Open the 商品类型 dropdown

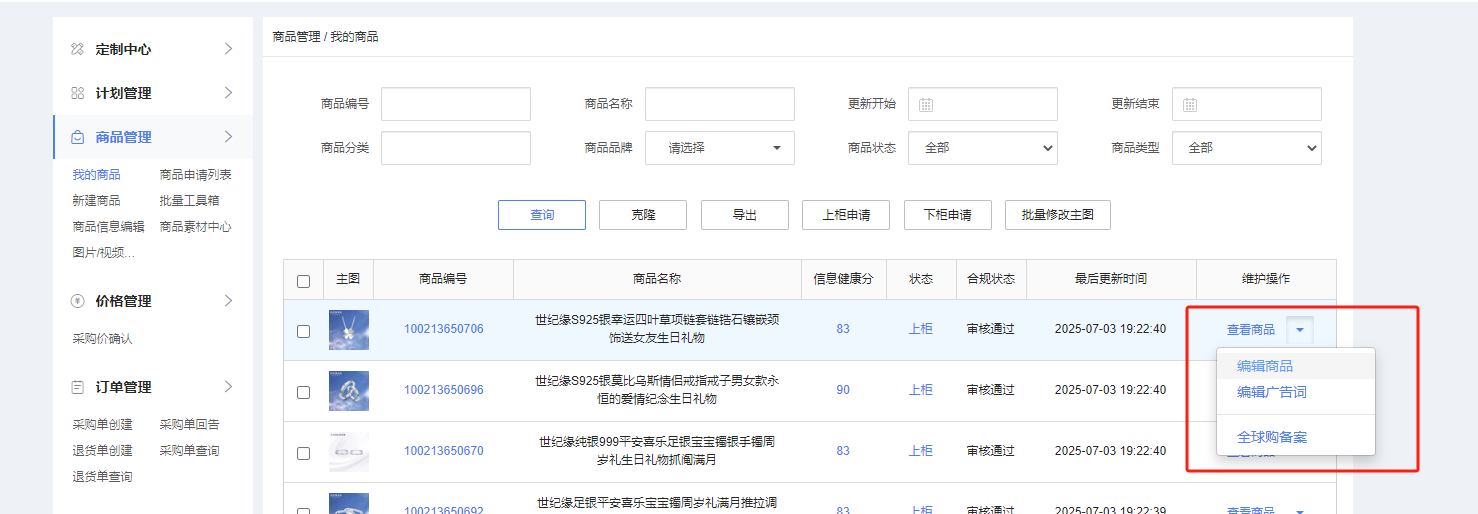(x=1246, y=148)
